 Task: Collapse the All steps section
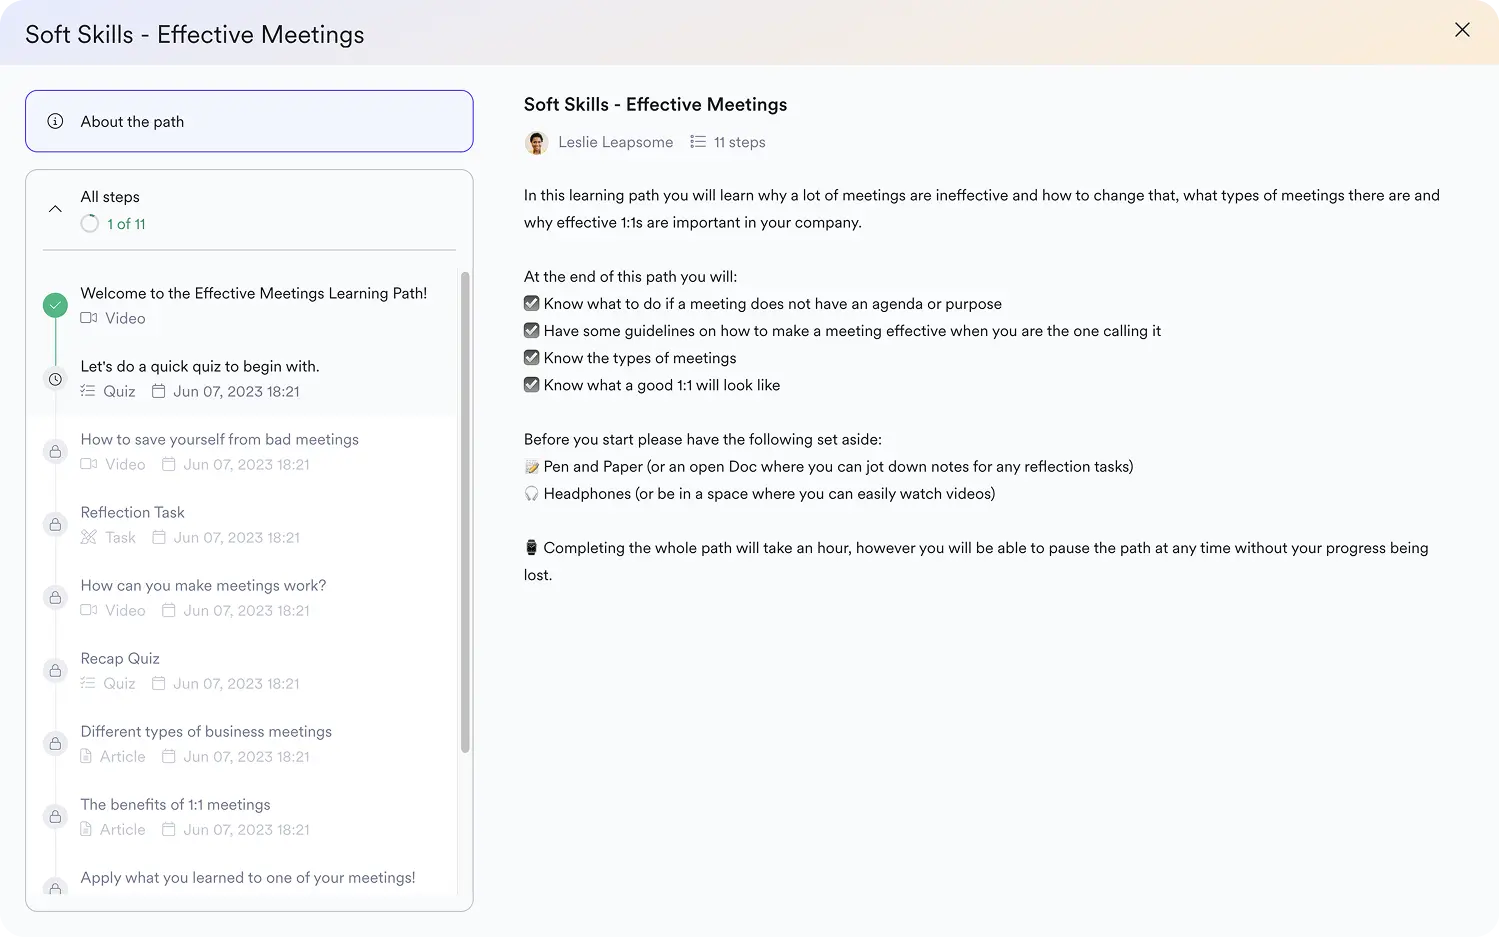[x=55, y=208]
